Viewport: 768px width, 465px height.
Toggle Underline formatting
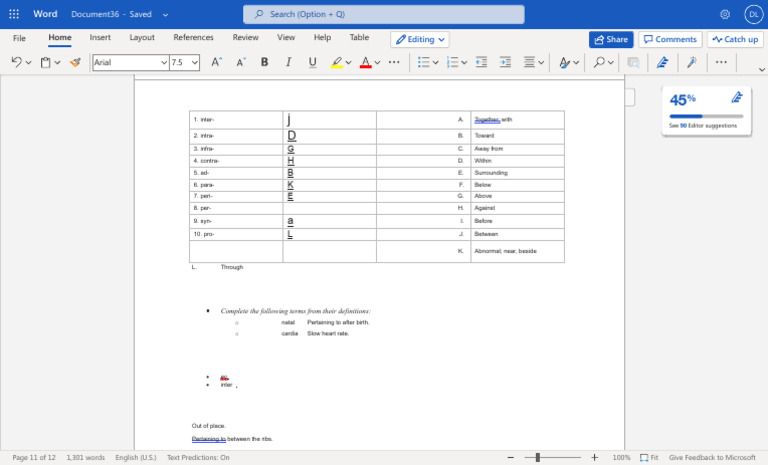[x=312, y=62]
